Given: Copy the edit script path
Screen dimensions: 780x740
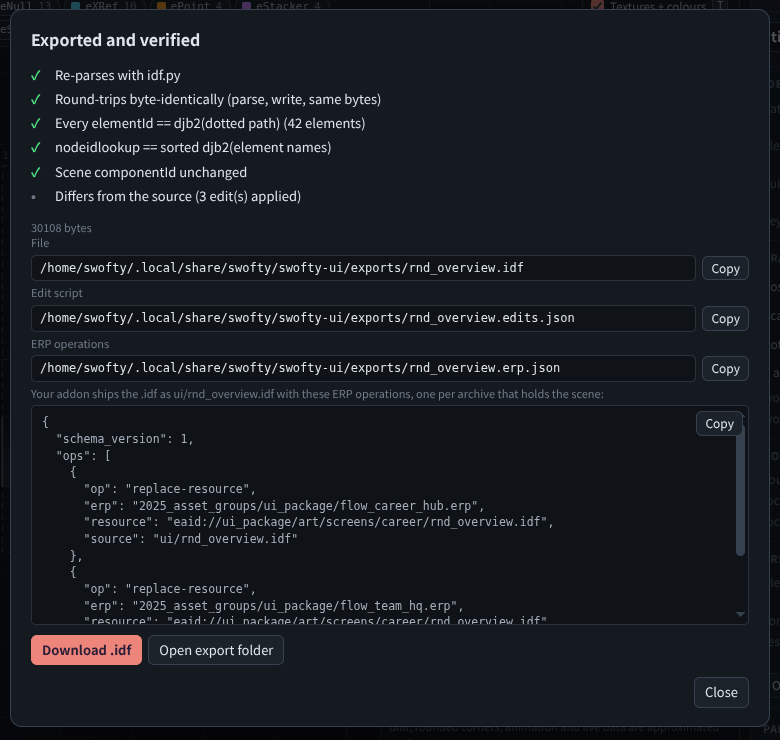Looking at the screenshot, I should [725, 319].
